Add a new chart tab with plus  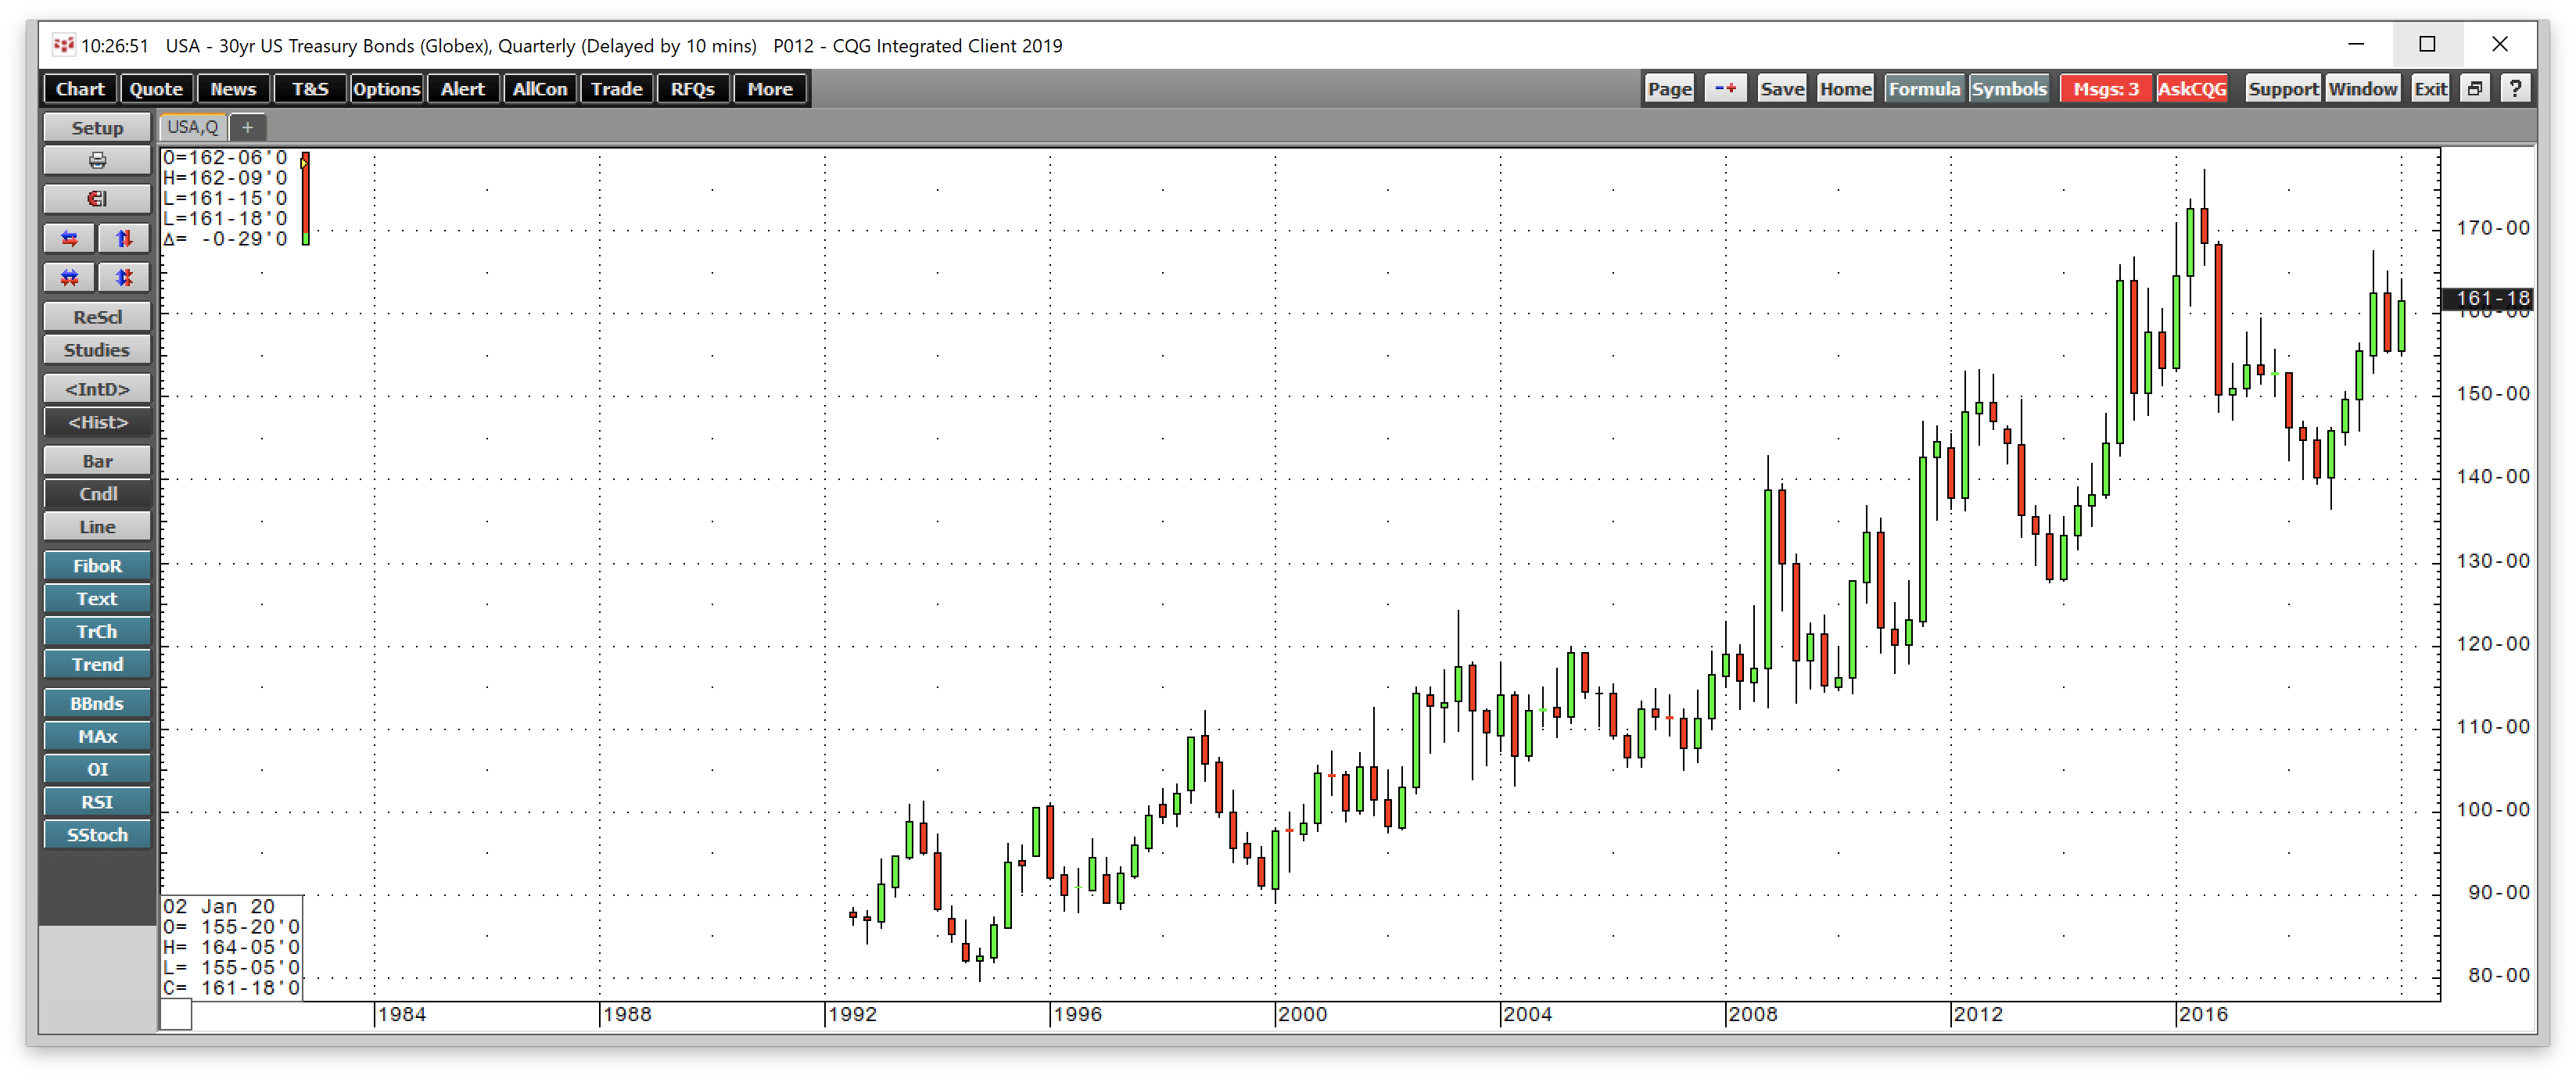(247, 127)
